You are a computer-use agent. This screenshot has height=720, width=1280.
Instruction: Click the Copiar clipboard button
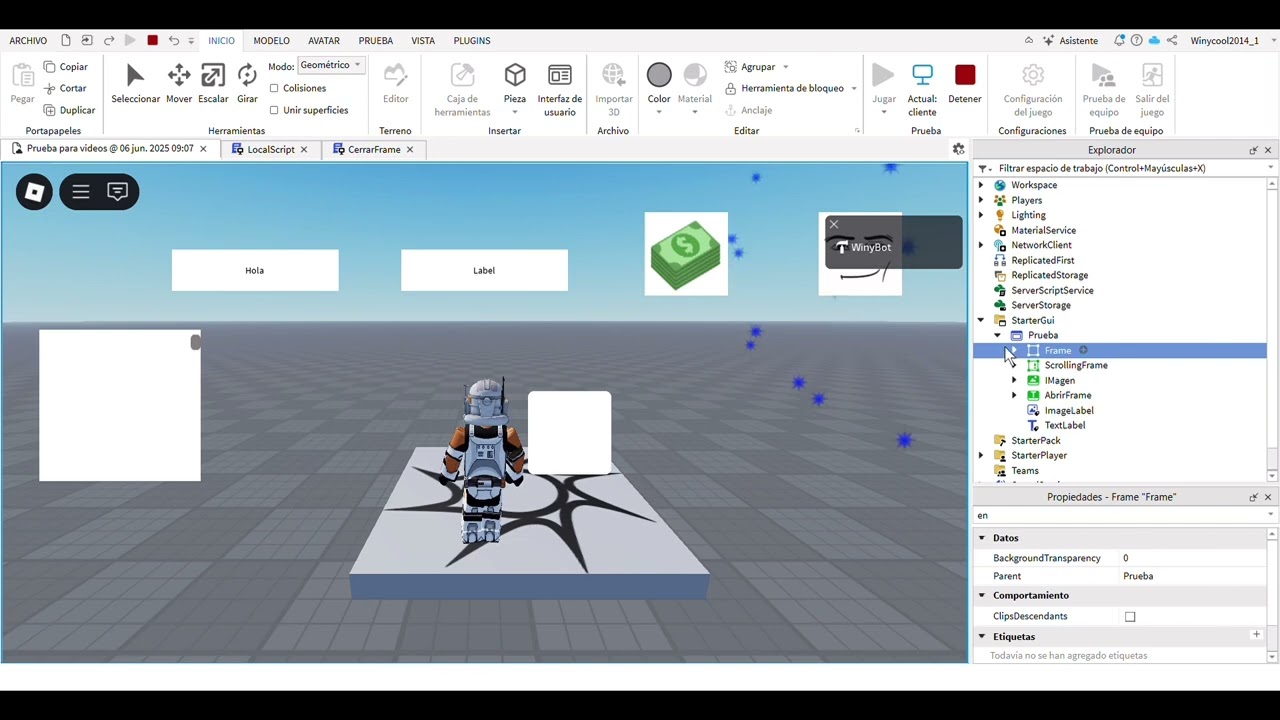click(x=66, y=66)
